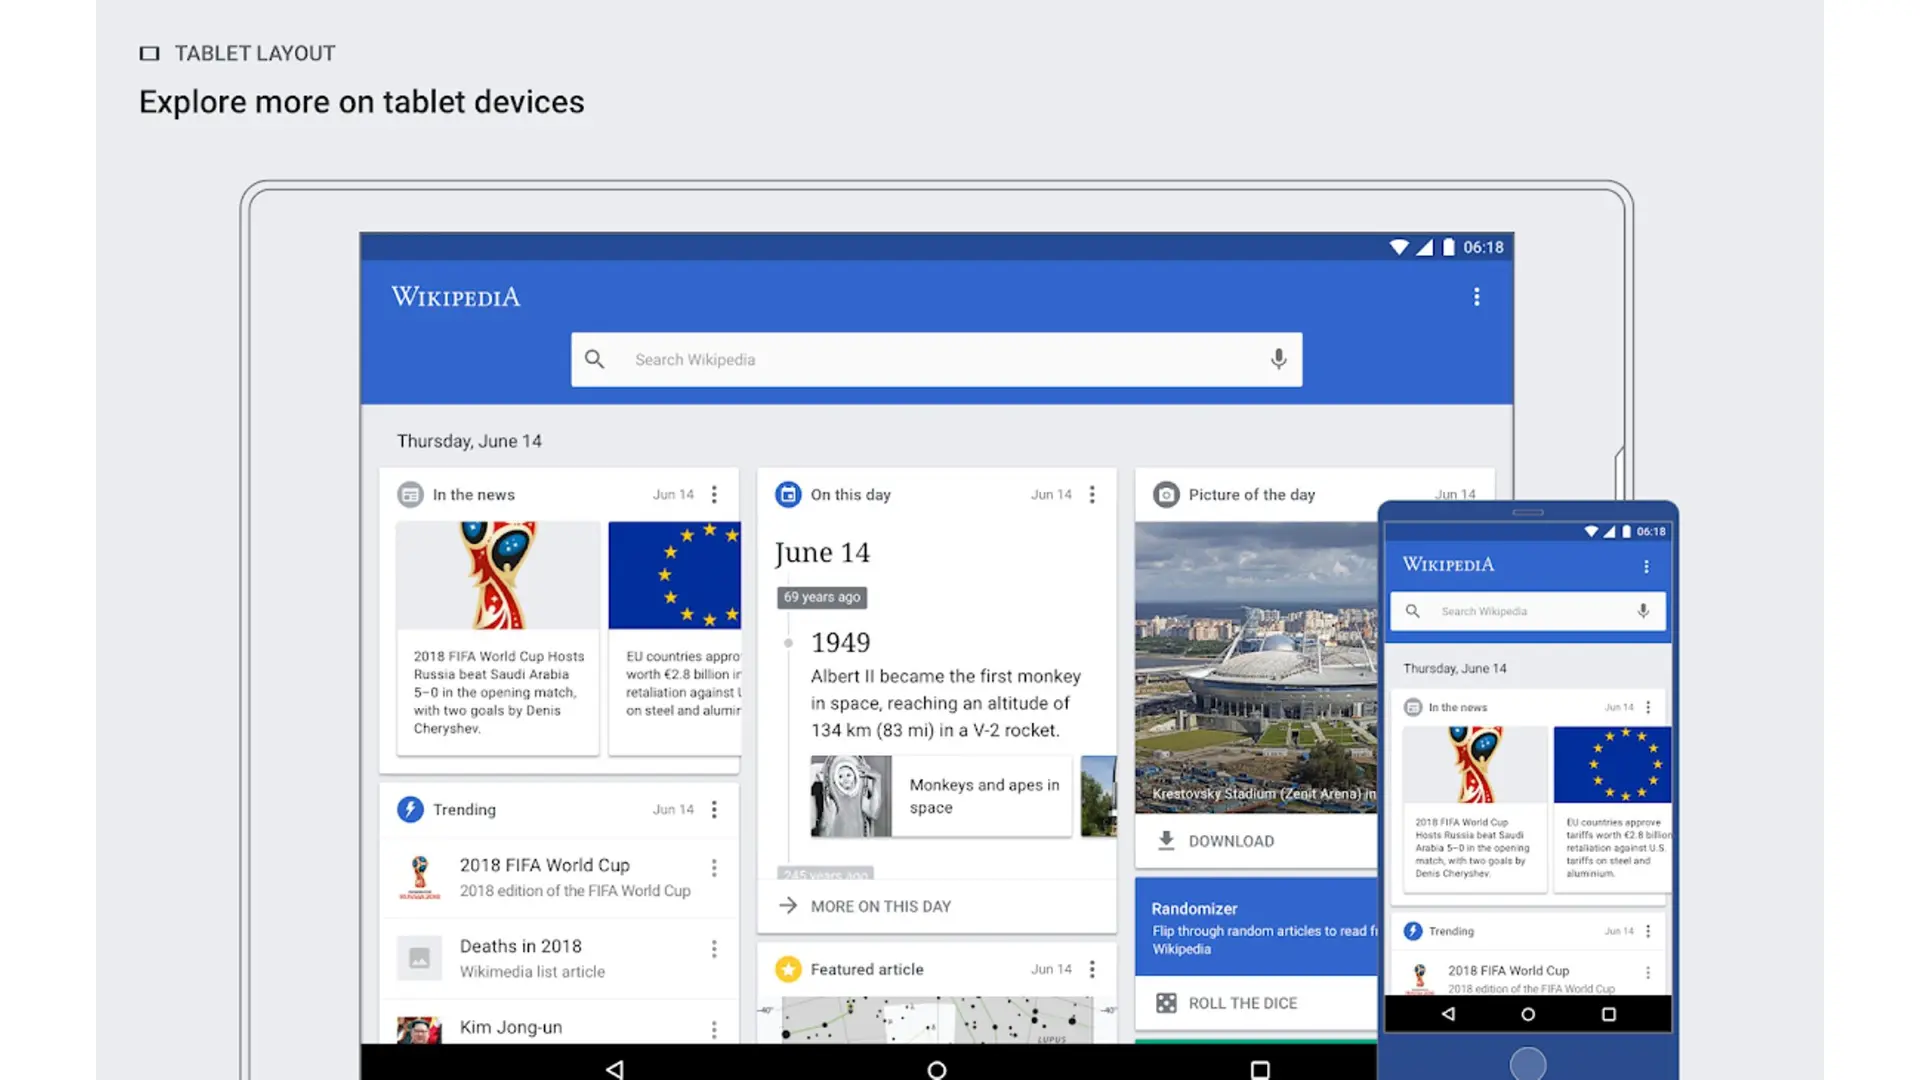Click the dice icon beside Roll the Dice
Viewport: 1920px width, 1080px height.
coord(1166,1003)
